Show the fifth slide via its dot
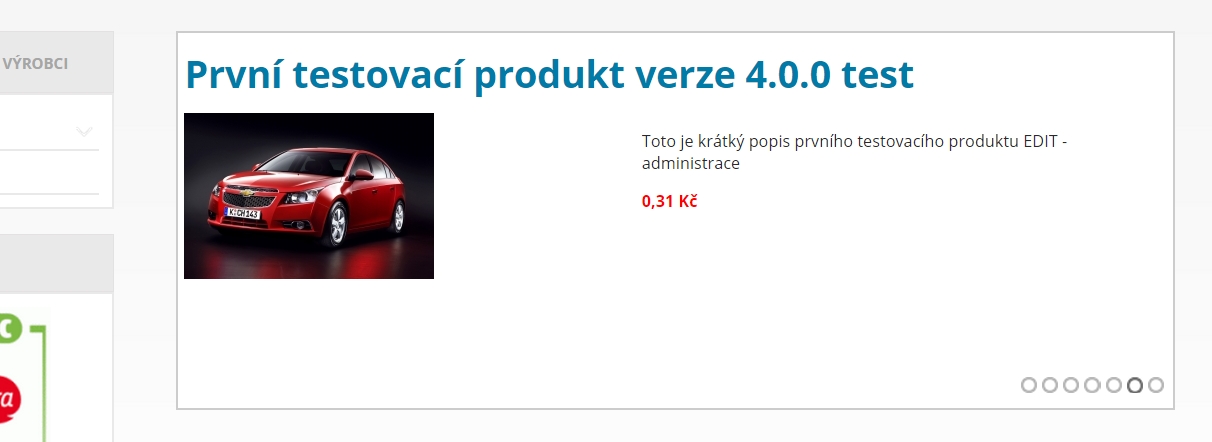The width and height of the screenshot is (1212, 442). 1114,385
